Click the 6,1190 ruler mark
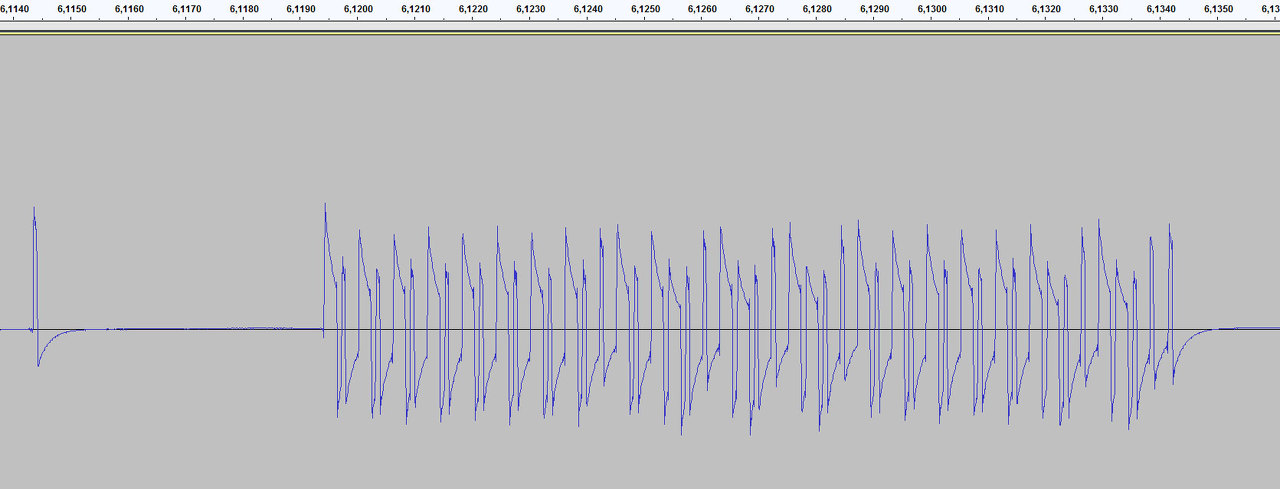The height and width of the screenshot is (489, 1280). click(x=302, y=9)
